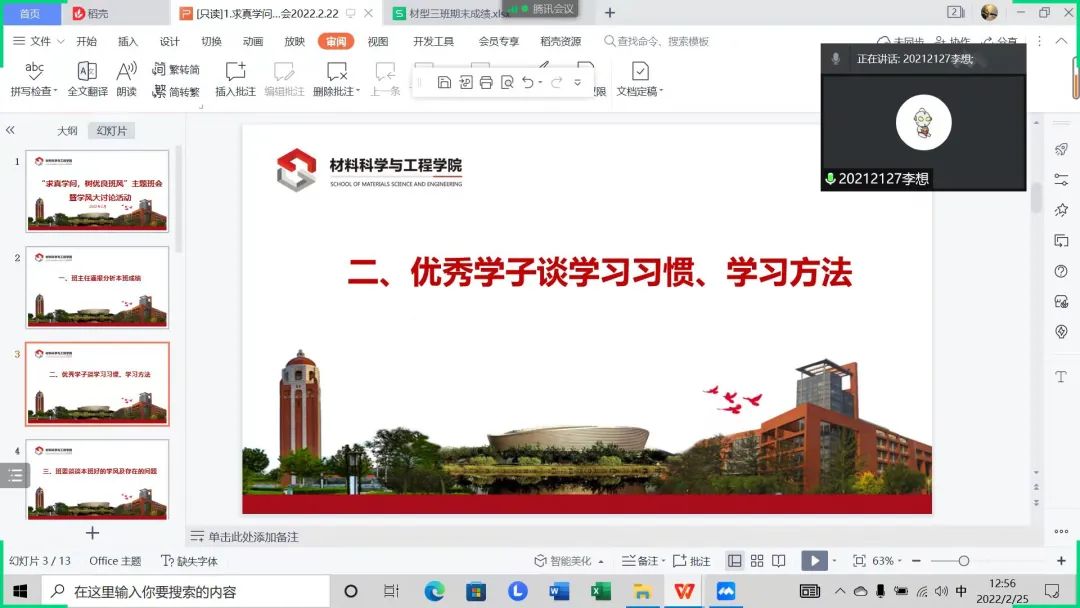Click the zoom slider handle
This screenshot has width=1080, height=608.
[x=964, y=561]
